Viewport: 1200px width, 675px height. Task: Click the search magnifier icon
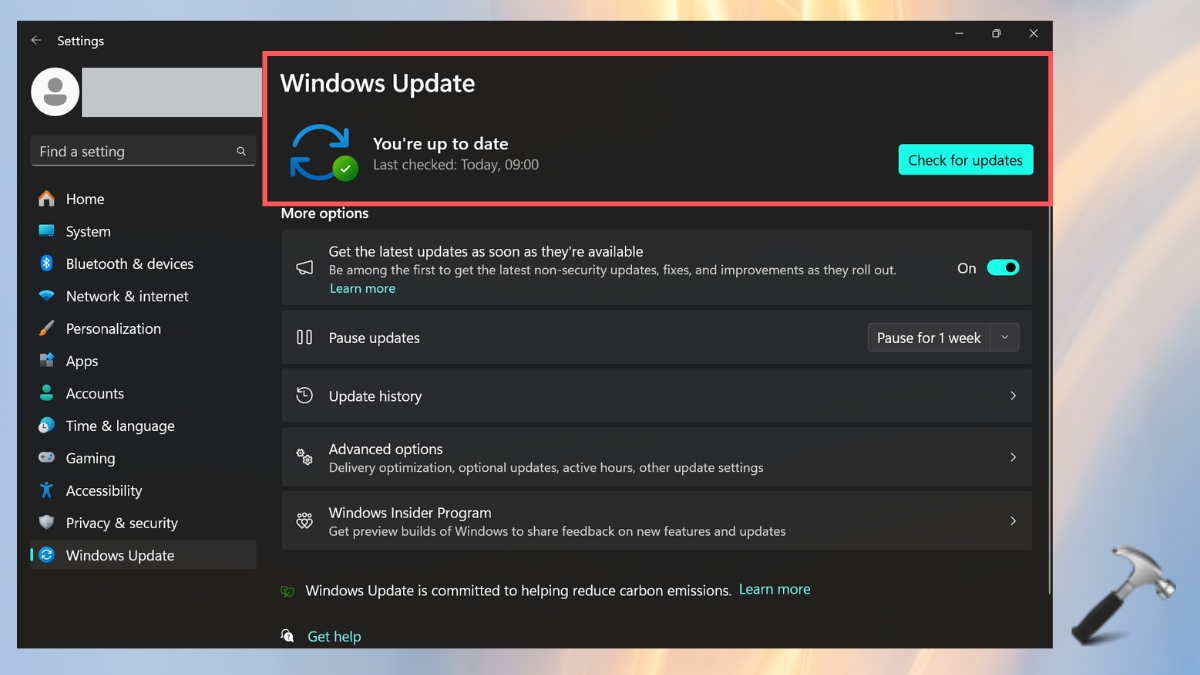click(241, 151)
